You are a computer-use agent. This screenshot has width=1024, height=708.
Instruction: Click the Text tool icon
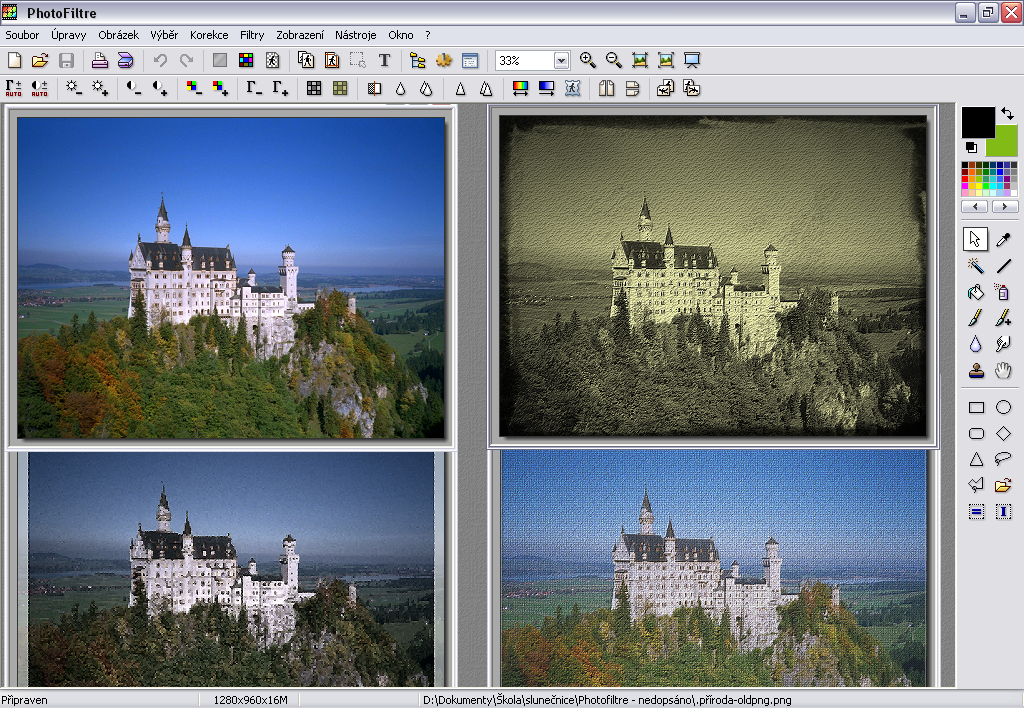click(x=384, y=61)
